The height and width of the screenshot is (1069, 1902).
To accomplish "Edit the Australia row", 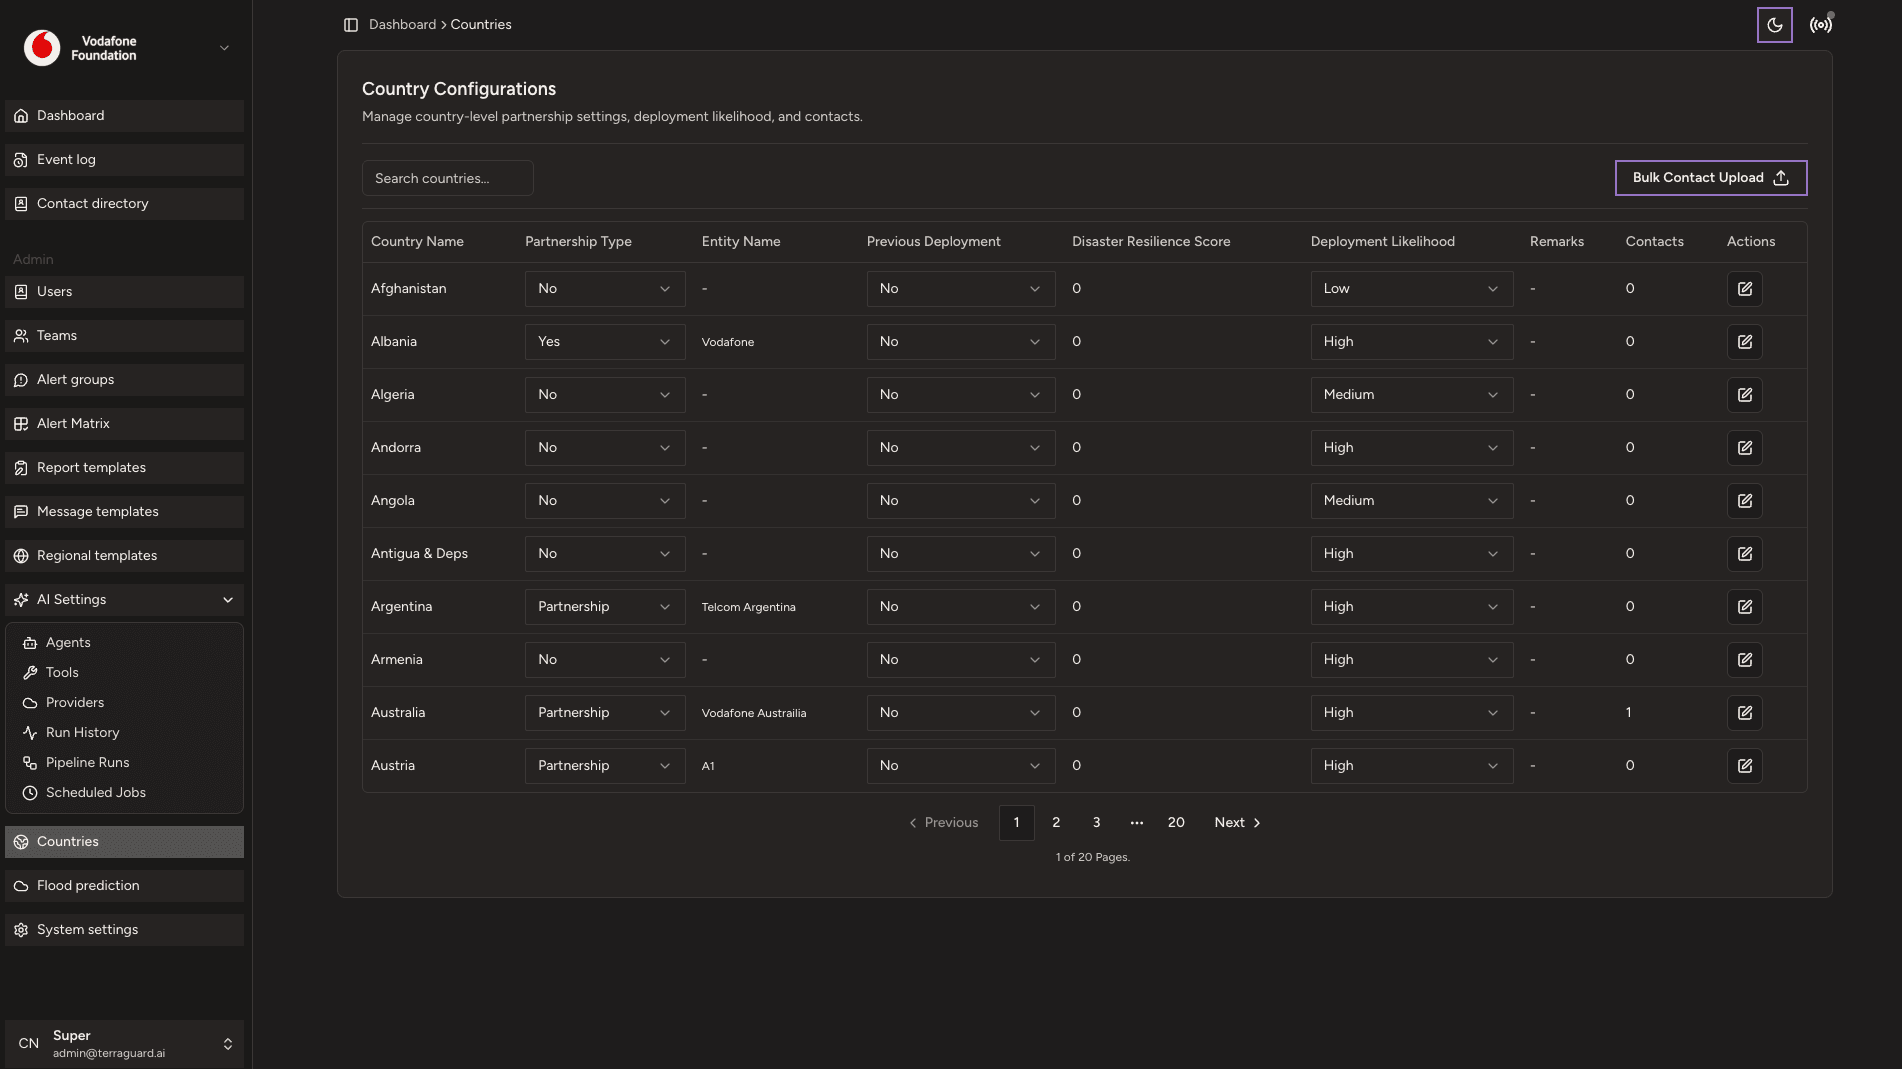I will click(1744, 713).
